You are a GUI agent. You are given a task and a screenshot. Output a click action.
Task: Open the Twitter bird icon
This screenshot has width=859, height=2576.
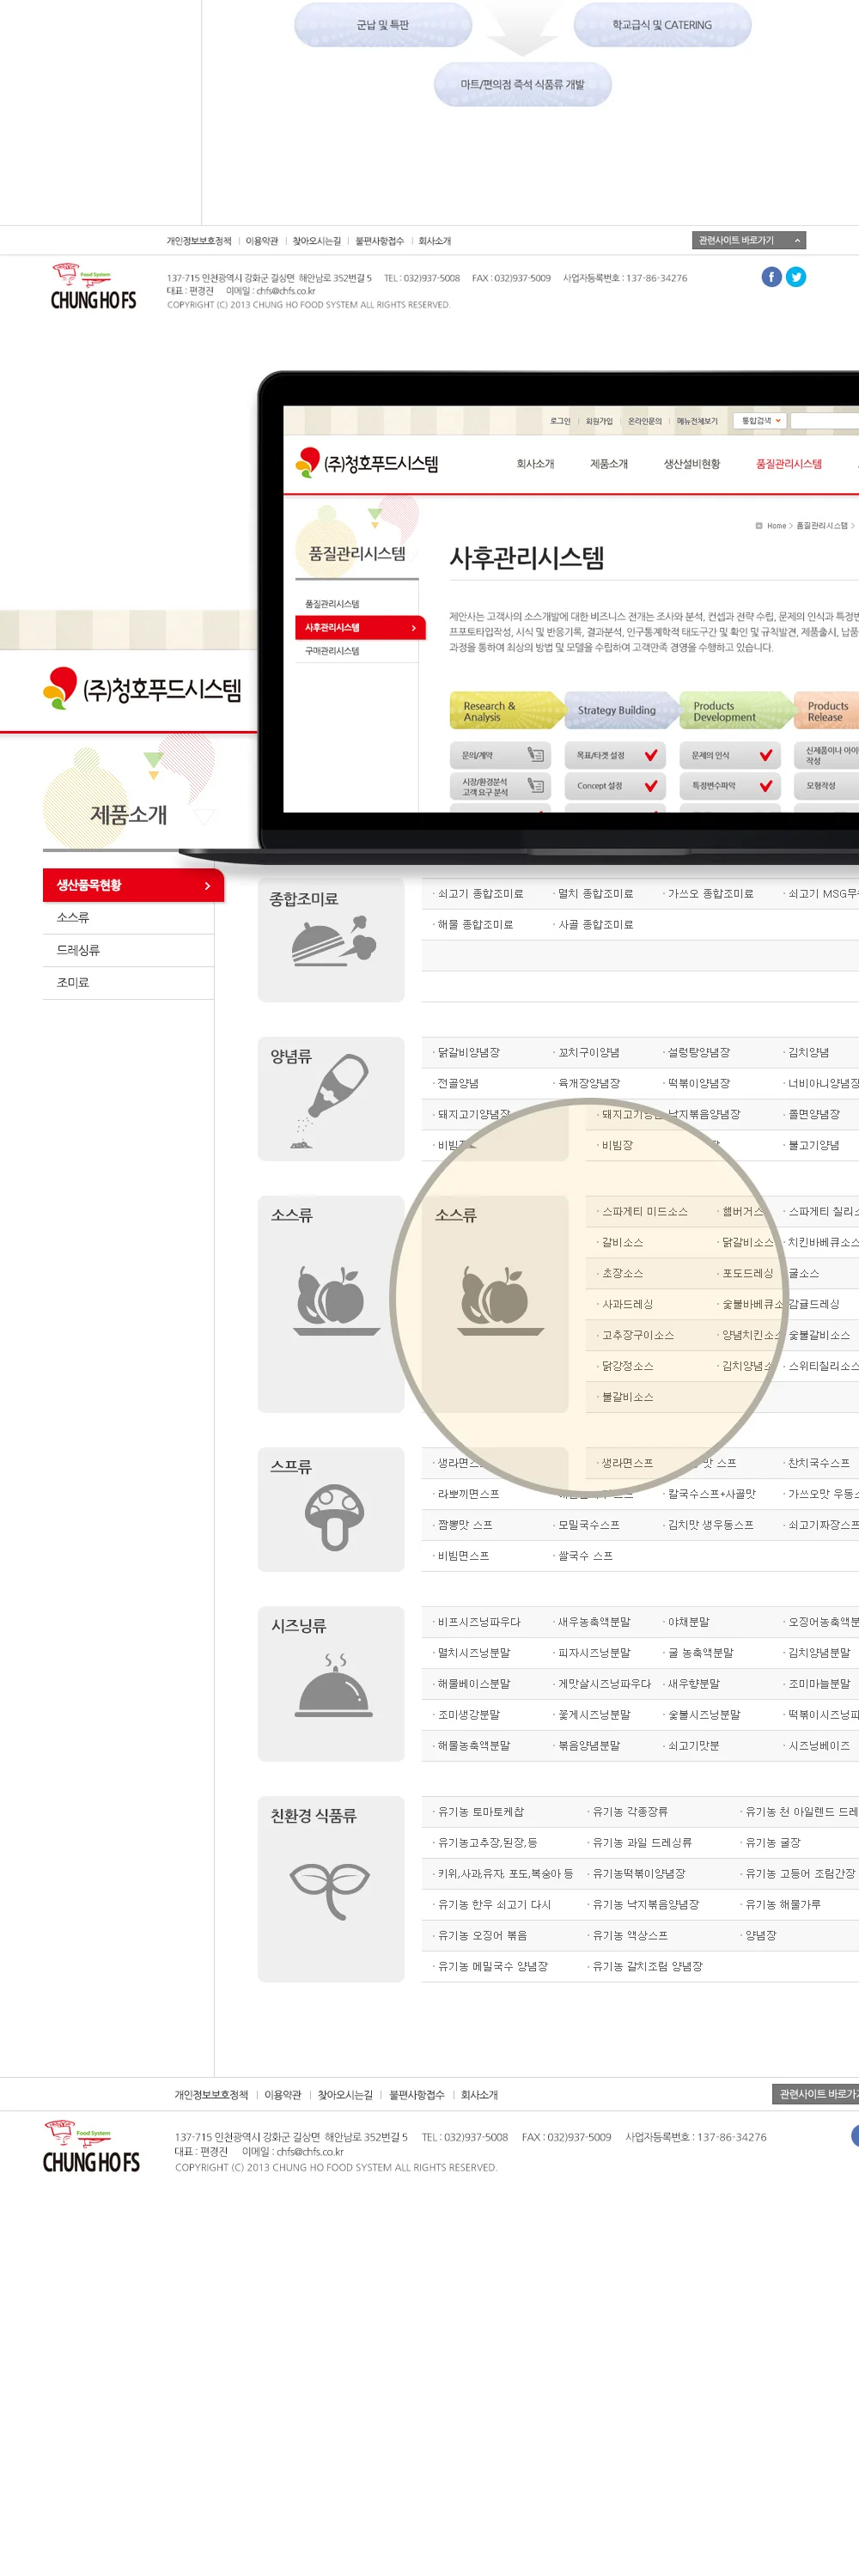click(796, 277)
